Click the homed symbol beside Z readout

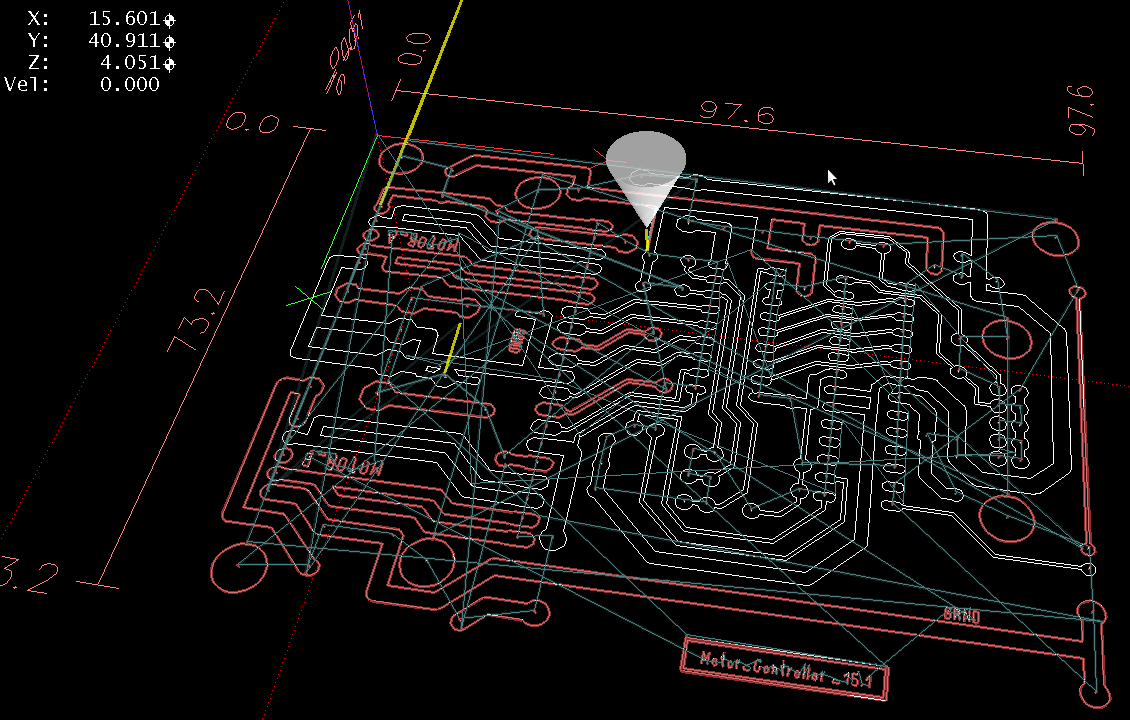pyautogui.click(x=169, y=64)
